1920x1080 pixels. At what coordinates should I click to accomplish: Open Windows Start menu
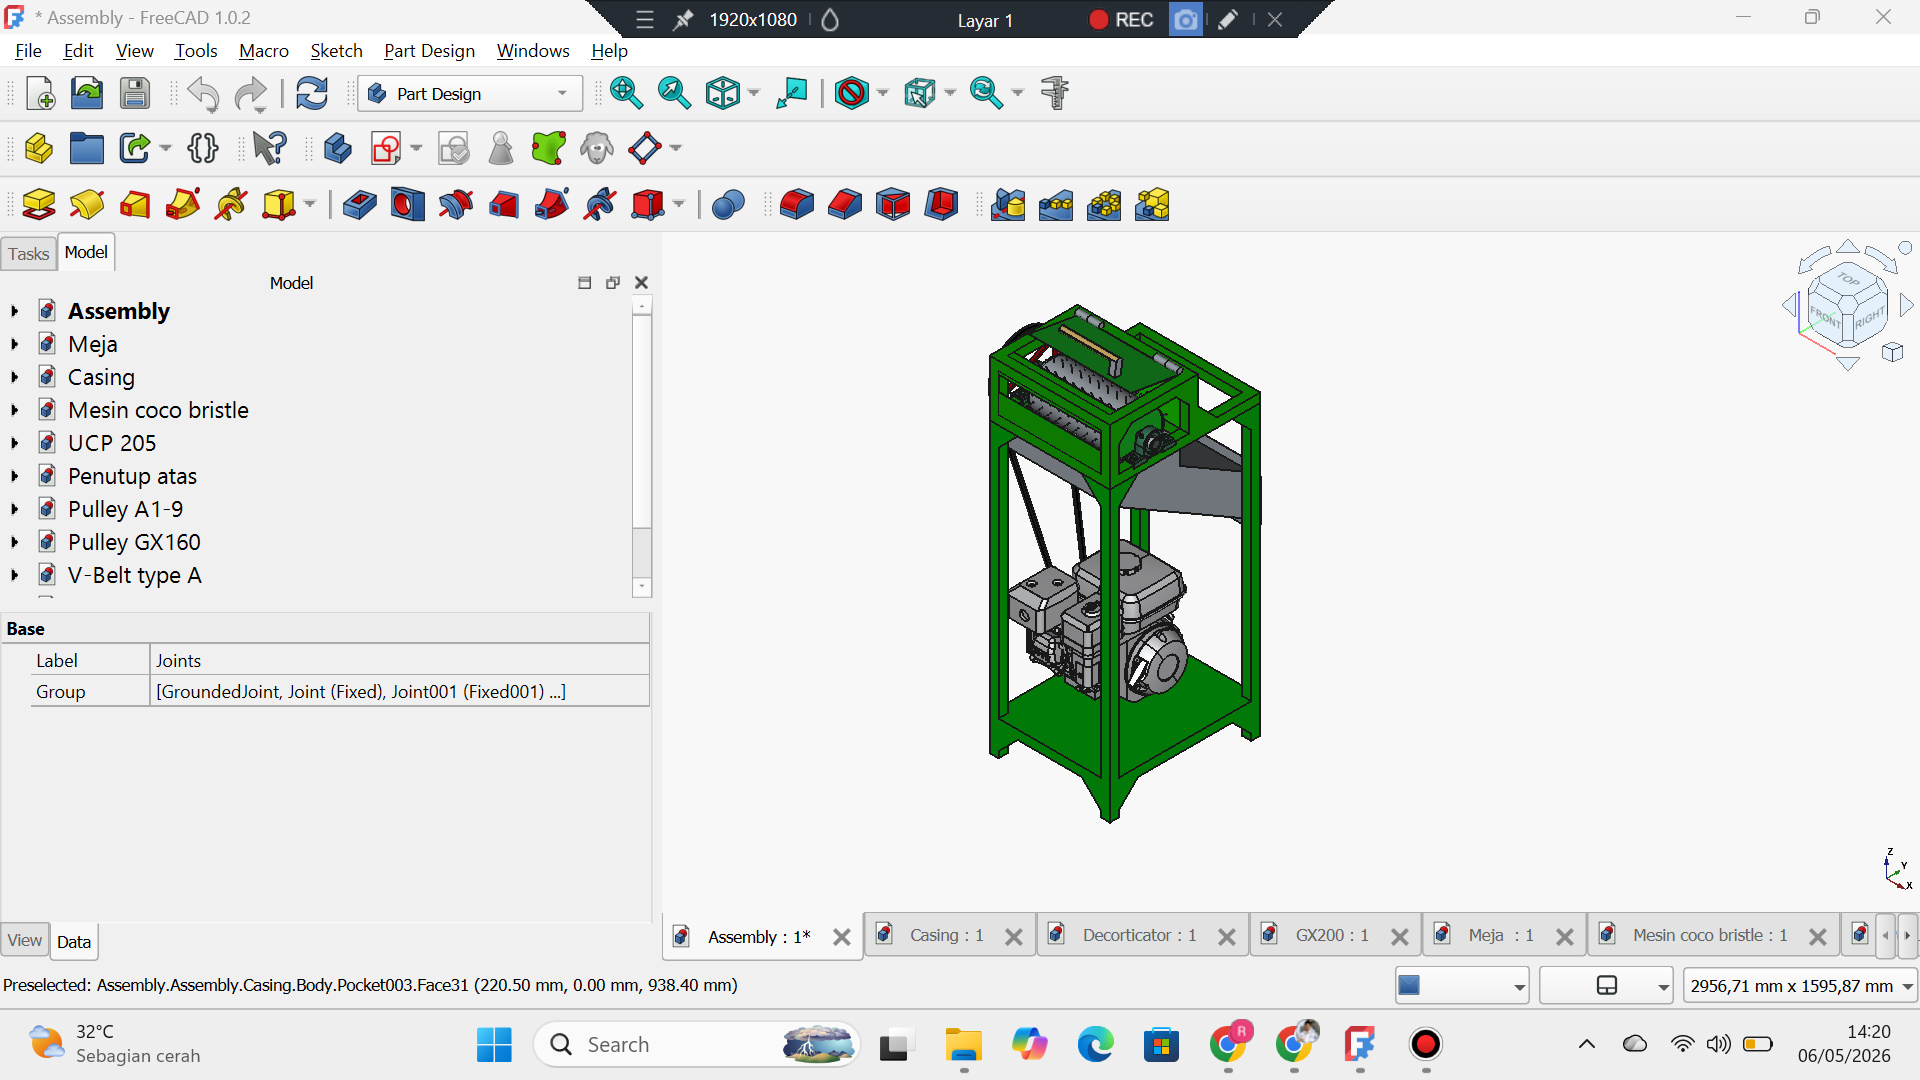(494, 1044)
